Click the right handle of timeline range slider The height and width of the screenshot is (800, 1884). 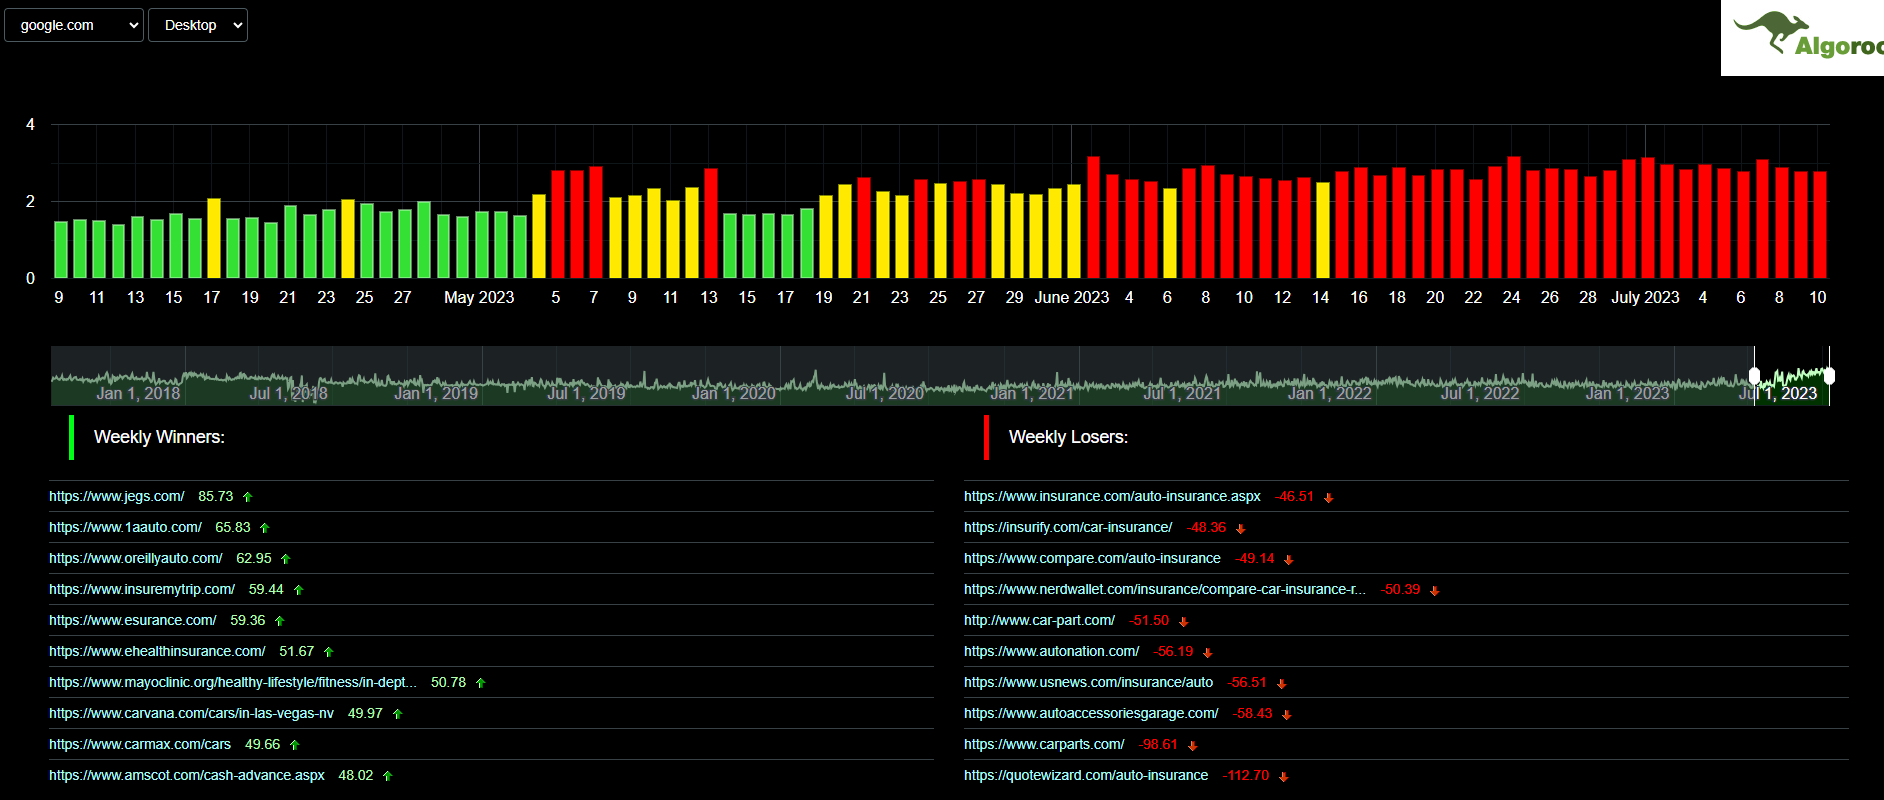[x=1829, y=376]
